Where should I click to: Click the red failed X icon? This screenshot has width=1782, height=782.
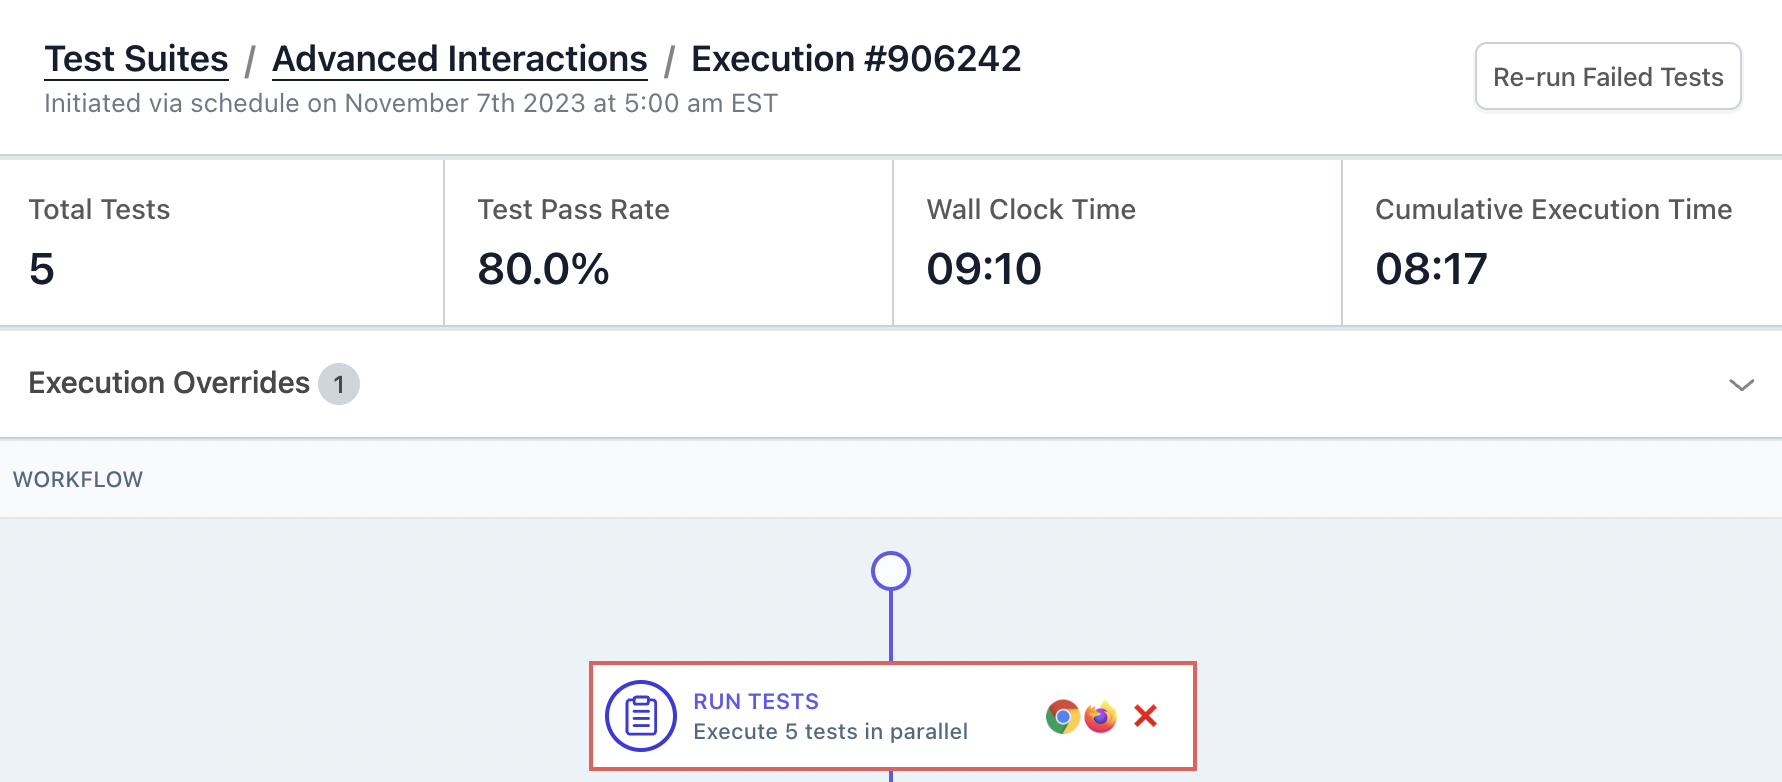[x=1146, y=716]
